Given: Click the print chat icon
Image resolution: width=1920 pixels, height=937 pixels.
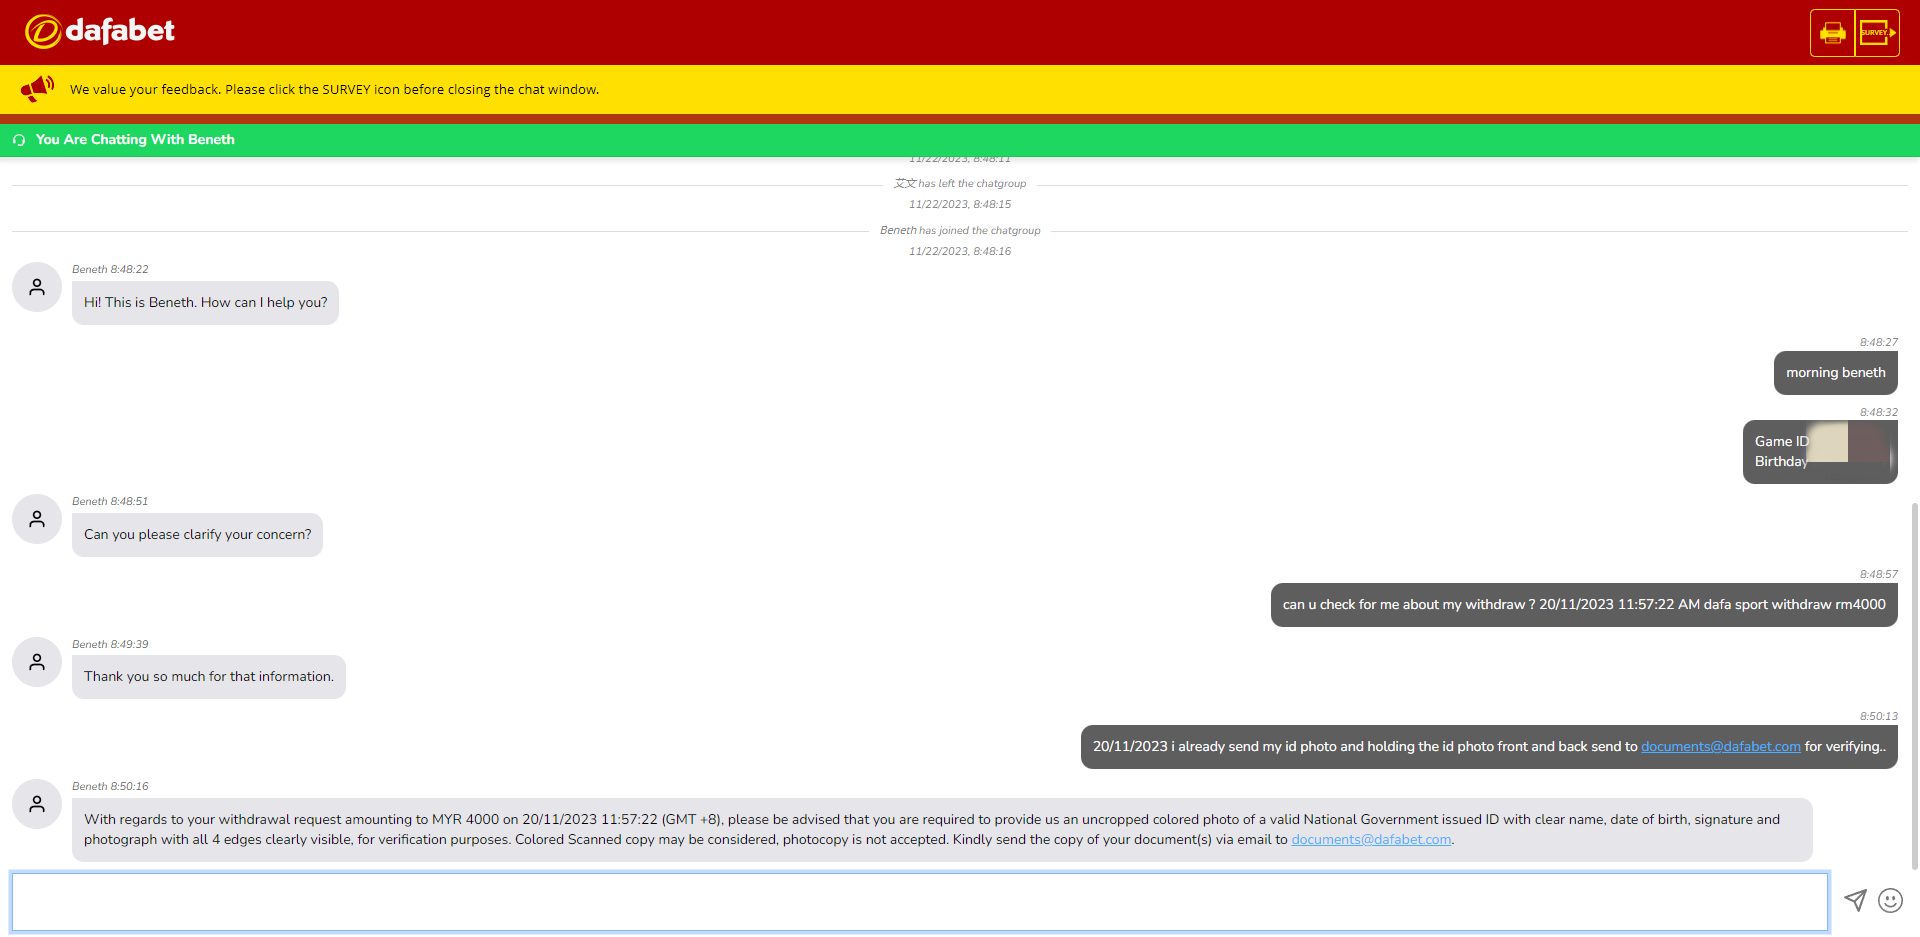Looking at the screenshot, I should coord(1832,33).
